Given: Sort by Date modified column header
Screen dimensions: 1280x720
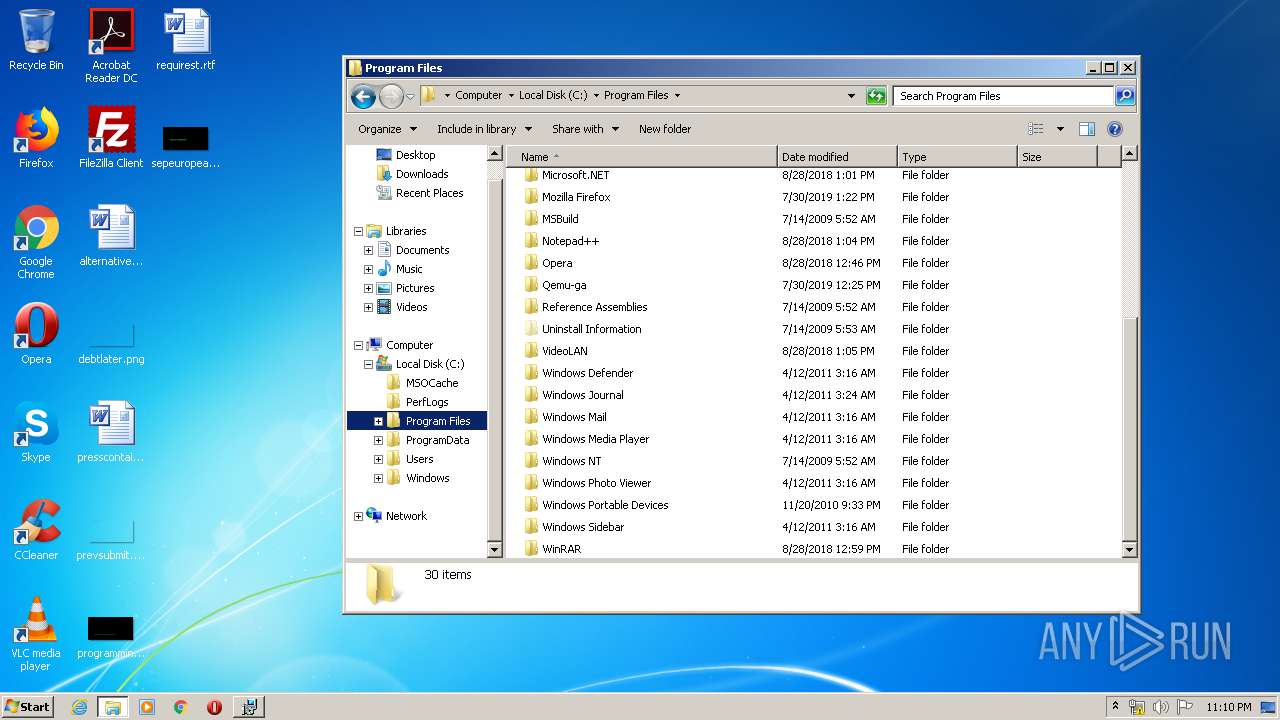Looking at the screenshot, I should [837, 157].
